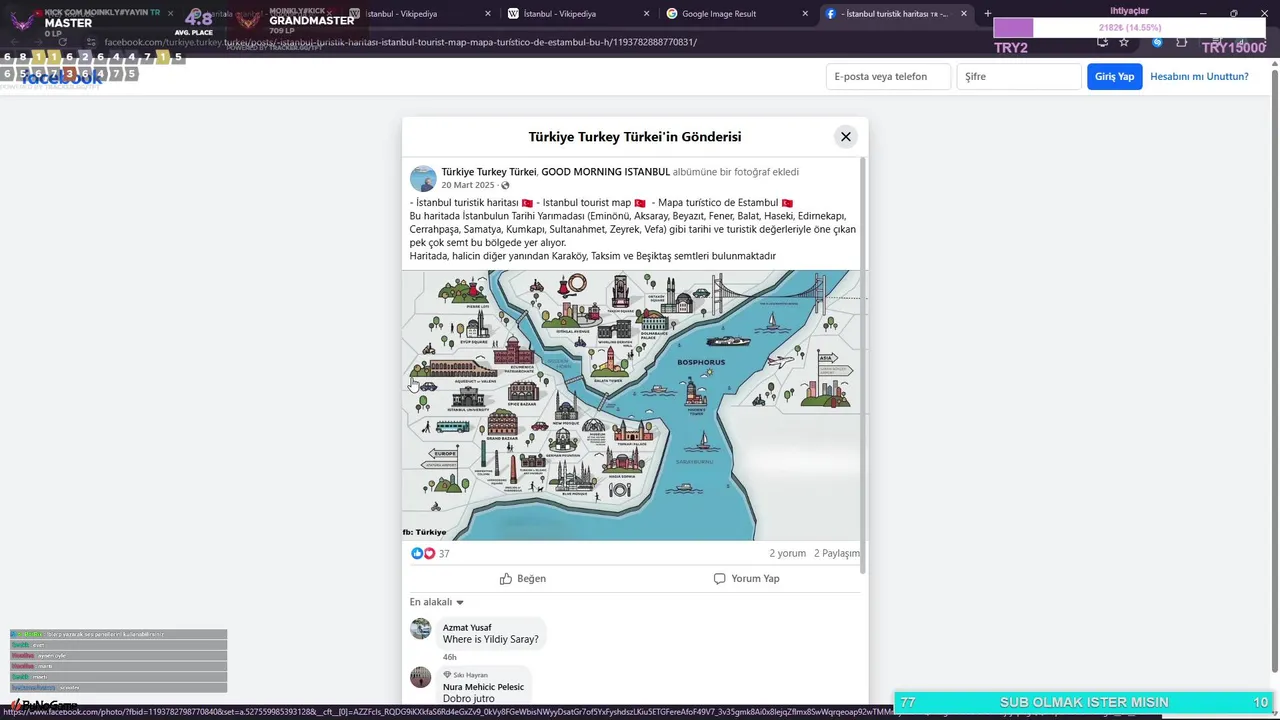Click the 37 reactions count
Viewport: 1280px width, 720px height.
point(444,553)
